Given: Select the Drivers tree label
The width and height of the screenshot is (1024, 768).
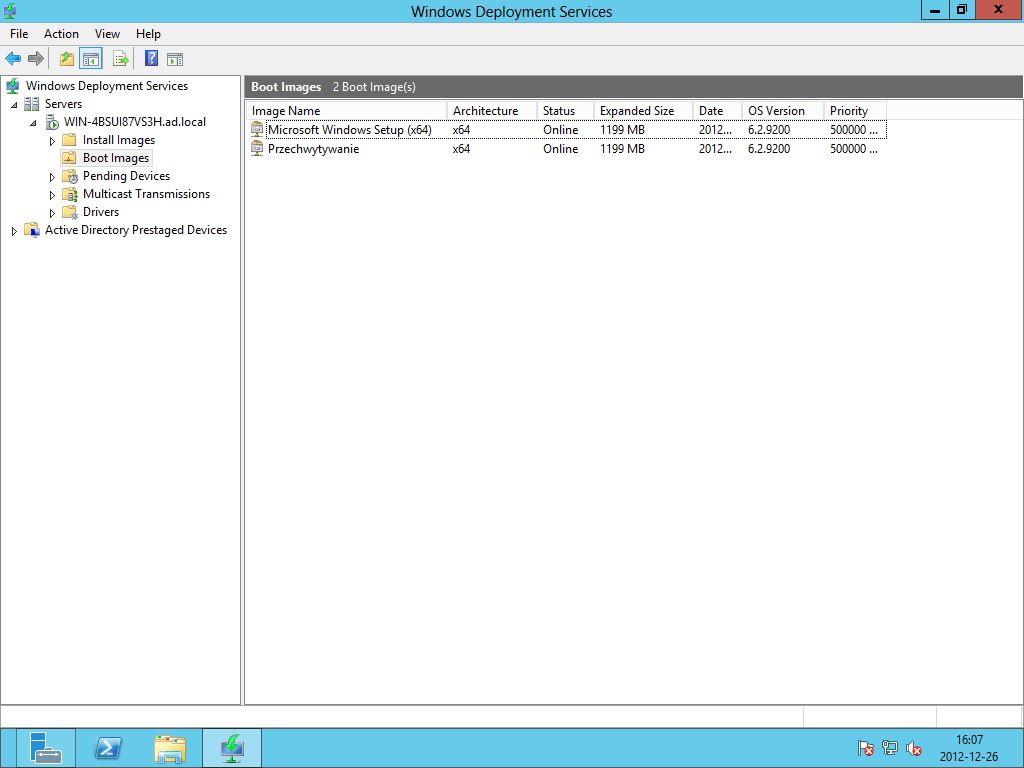Looking at the screenshot, I should point(101,212).
